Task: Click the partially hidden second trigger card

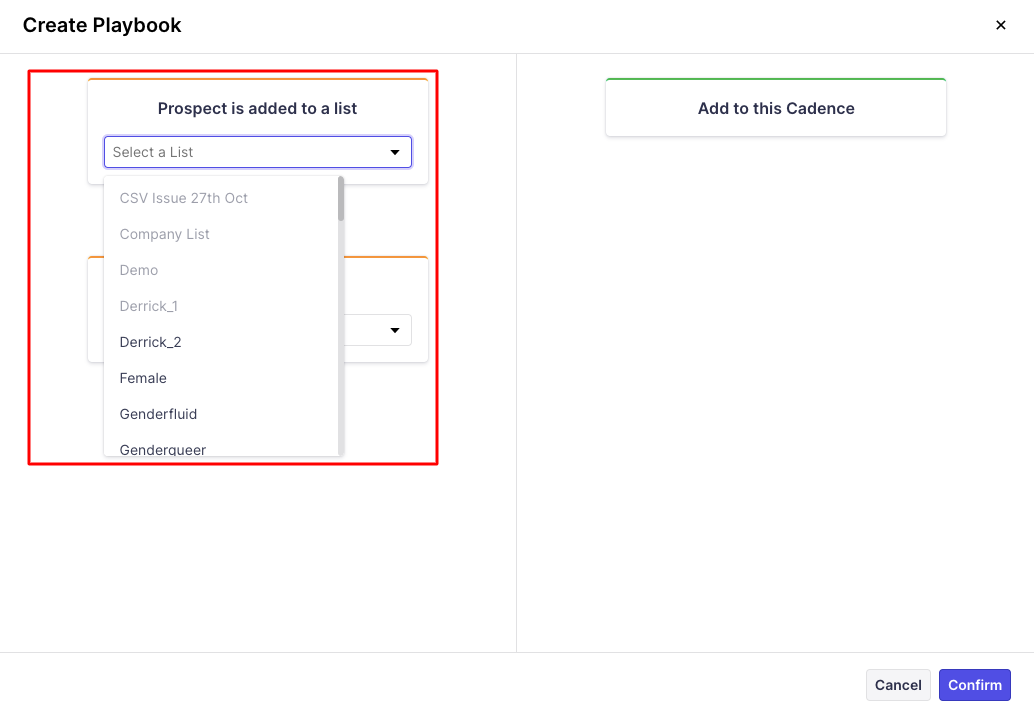Action: pos(386,290)
